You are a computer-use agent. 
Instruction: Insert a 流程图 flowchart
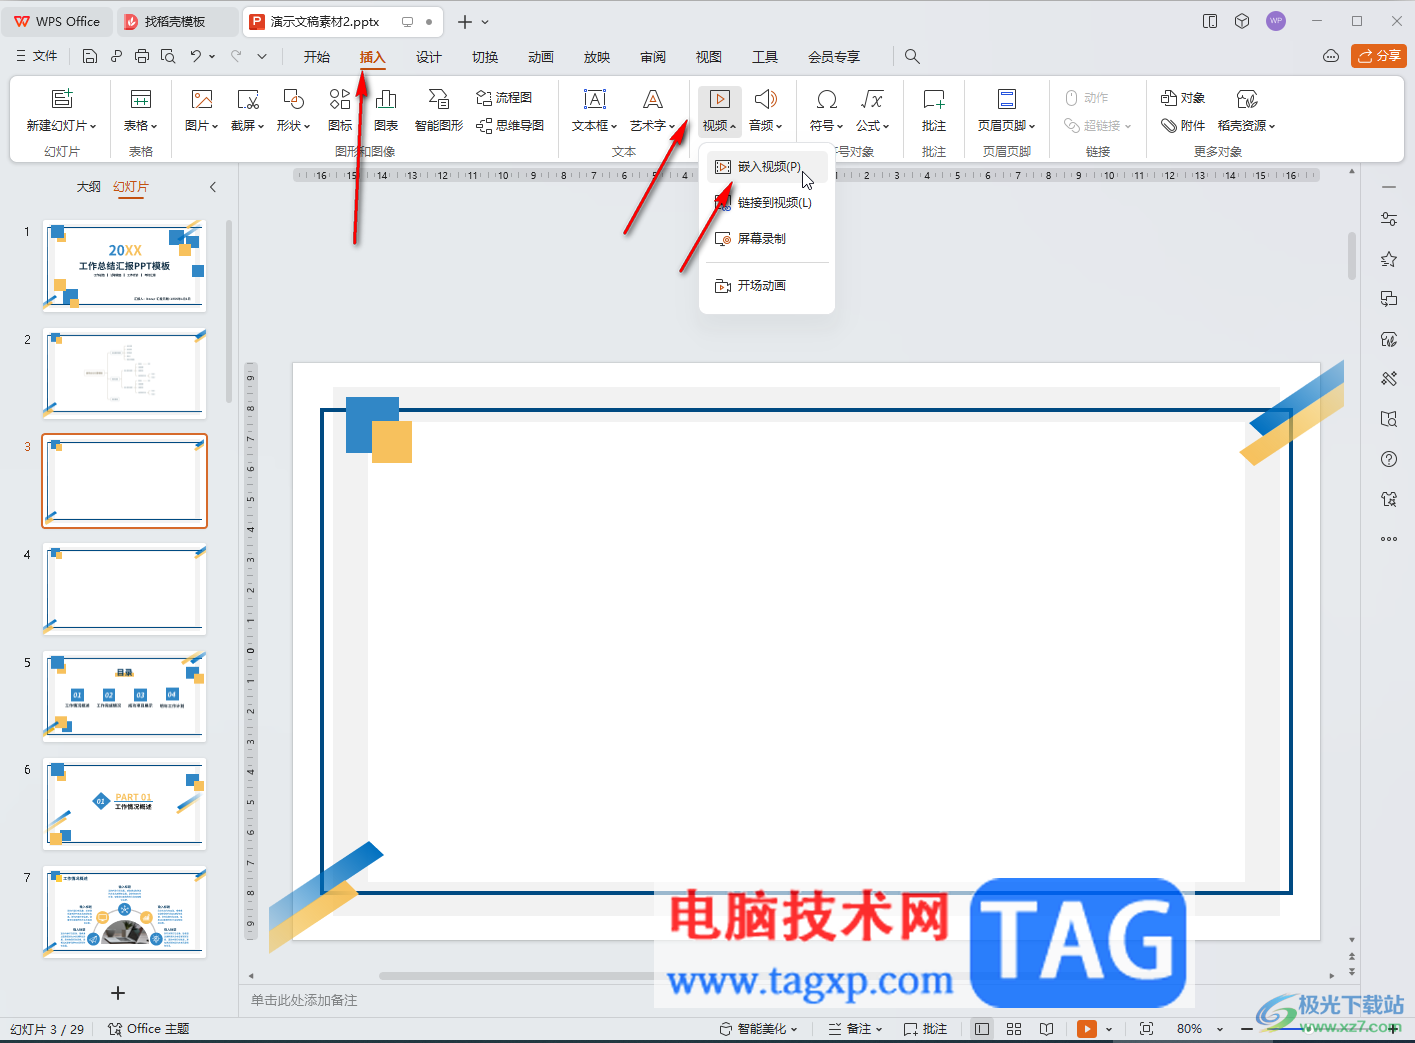tap(504, 98)
